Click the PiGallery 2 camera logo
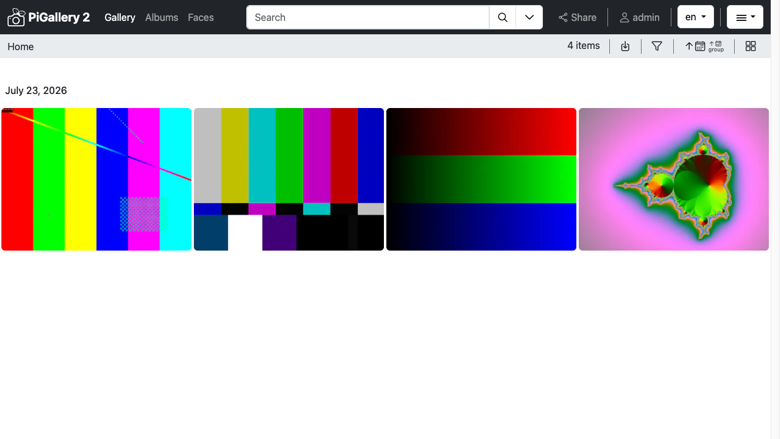Screen dimensions: 780x439 [16, 17]
